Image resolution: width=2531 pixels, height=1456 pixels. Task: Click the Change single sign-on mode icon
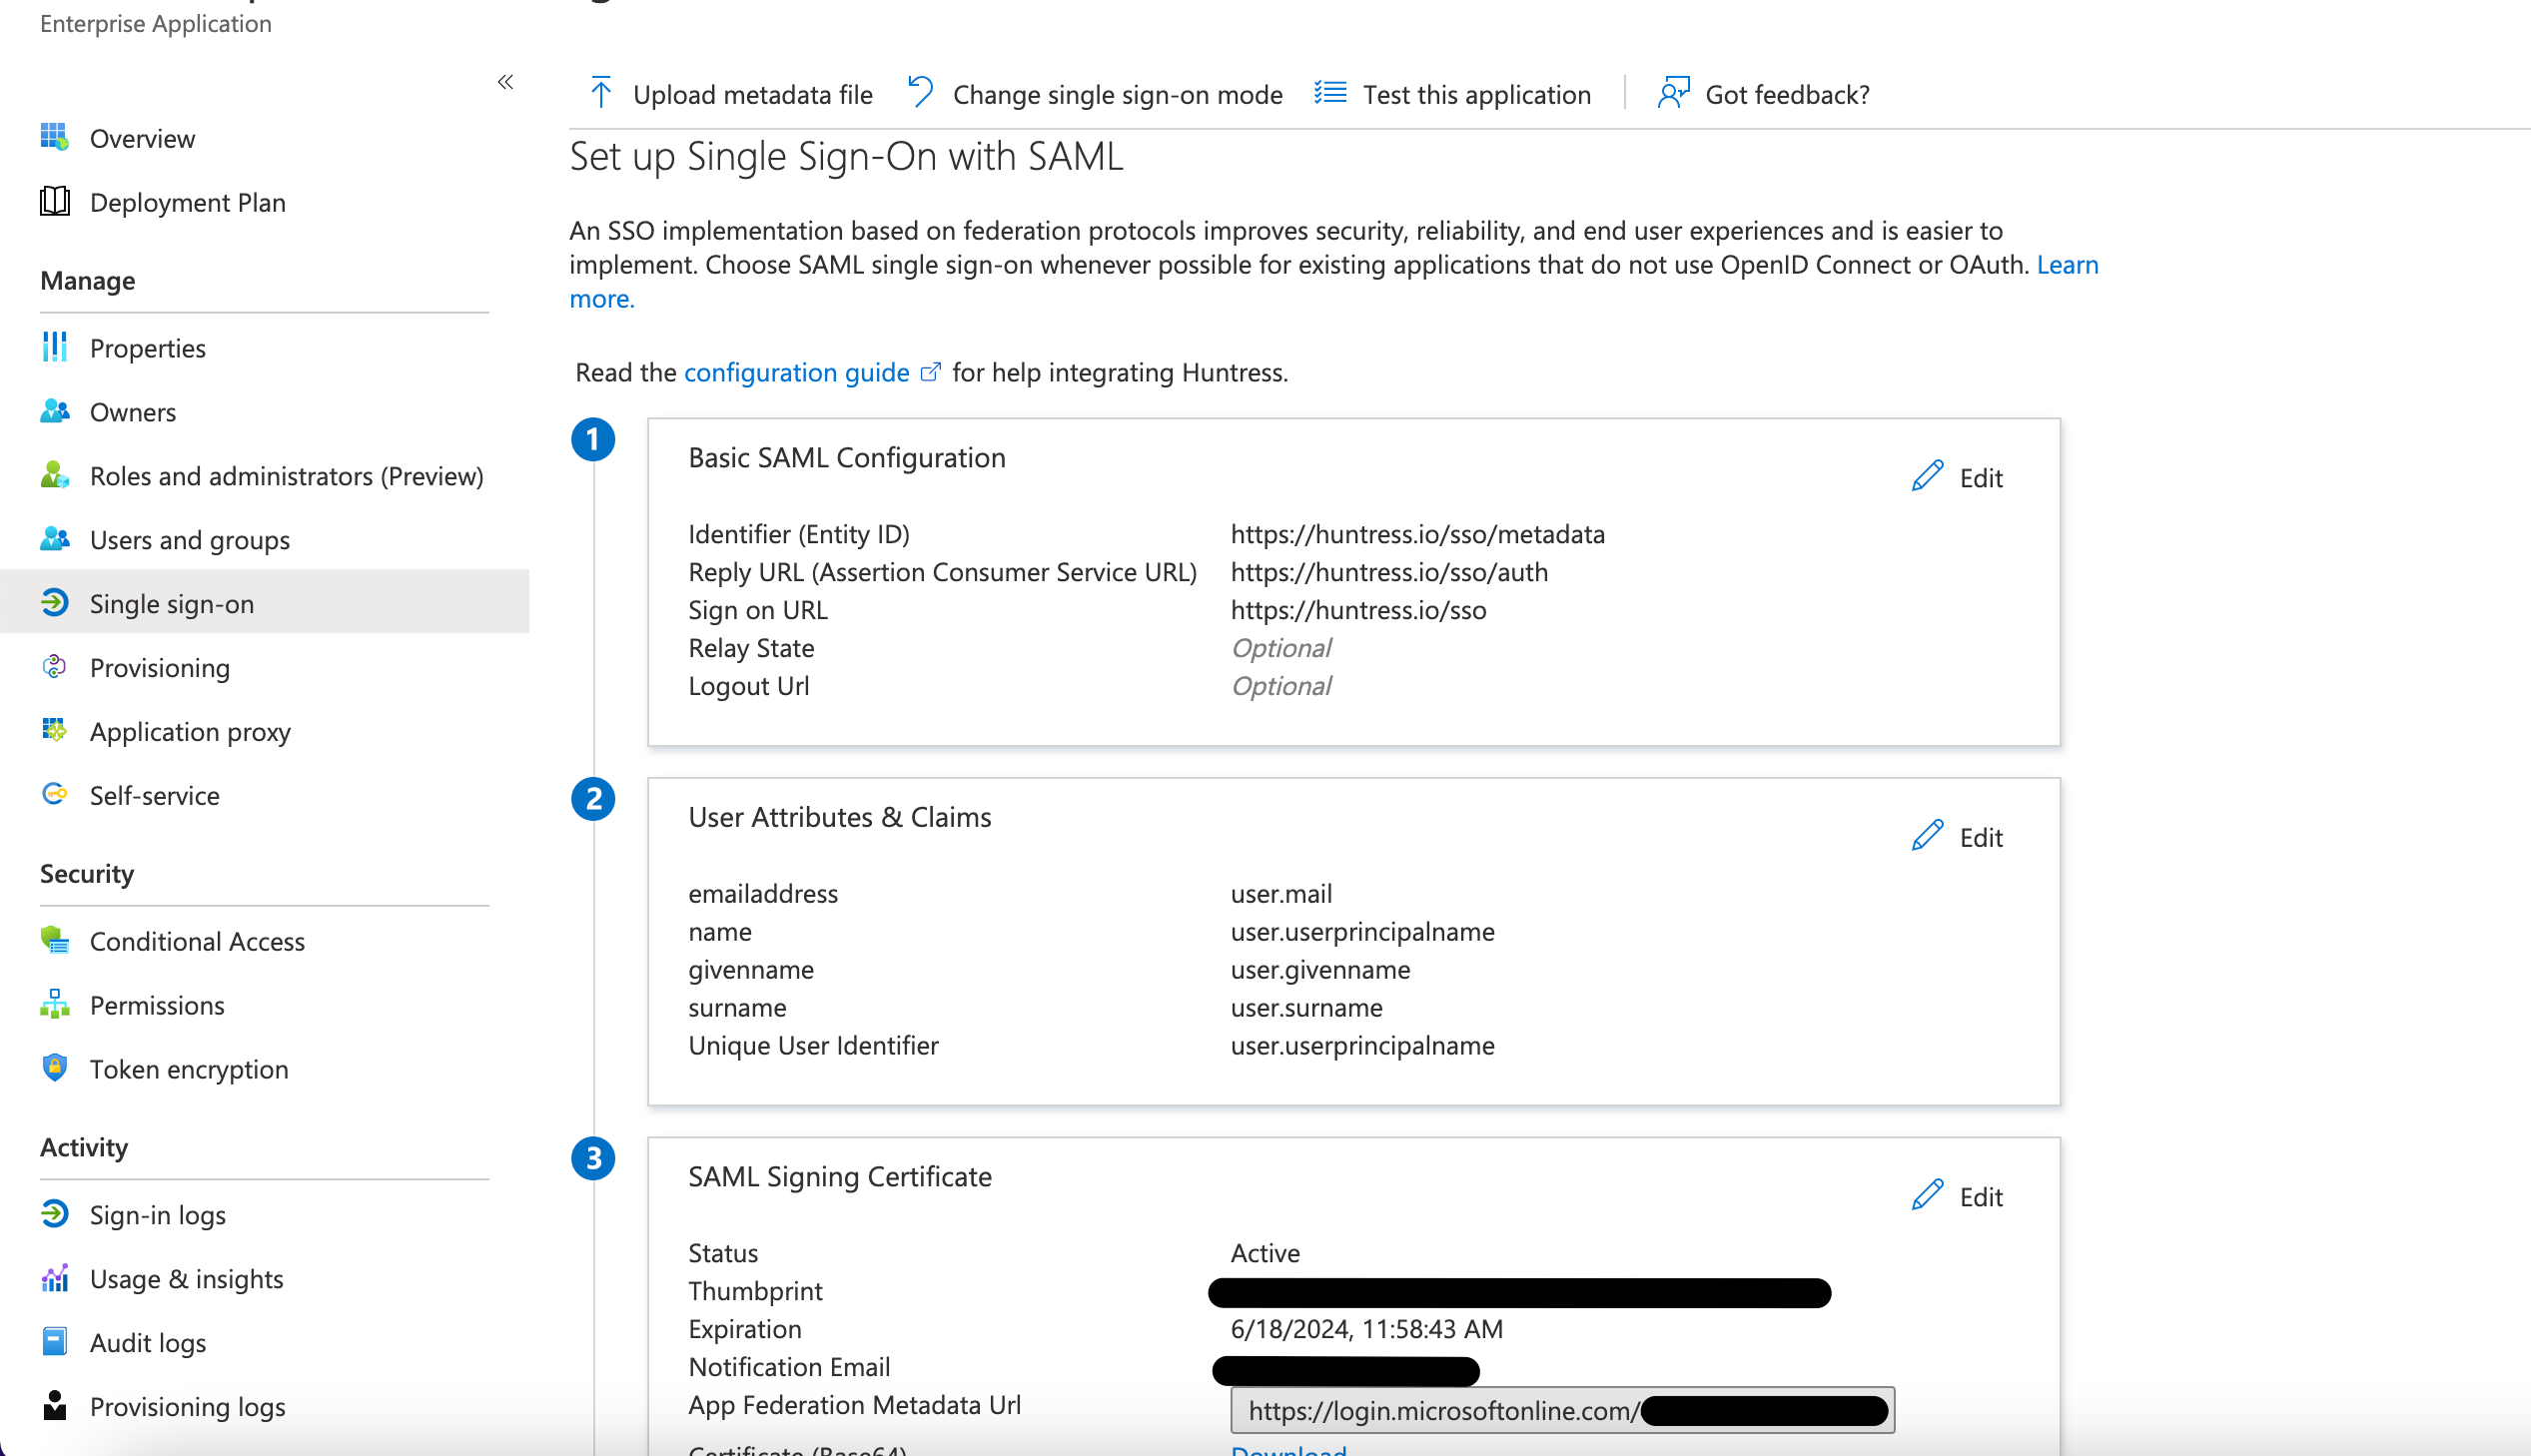[920, 92]
